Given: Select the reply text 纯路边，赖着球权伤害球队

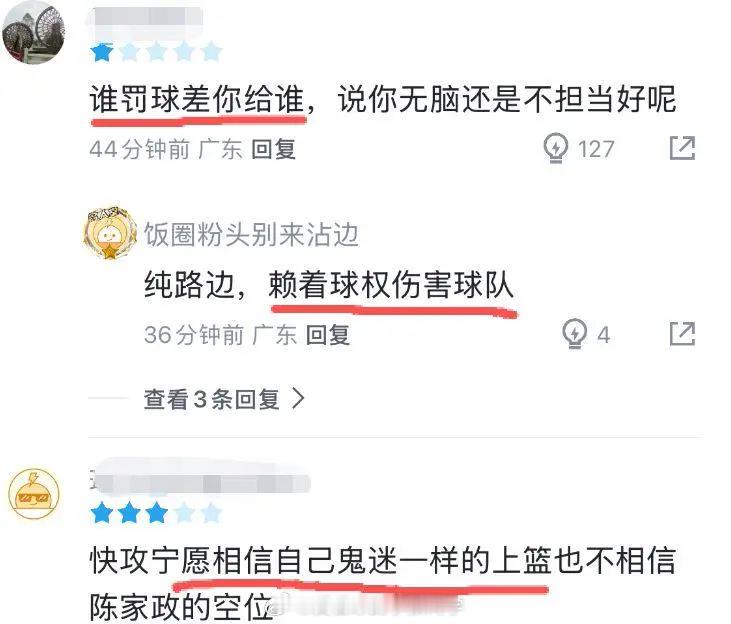Looking at the screenshot, I should click(329, 285).
